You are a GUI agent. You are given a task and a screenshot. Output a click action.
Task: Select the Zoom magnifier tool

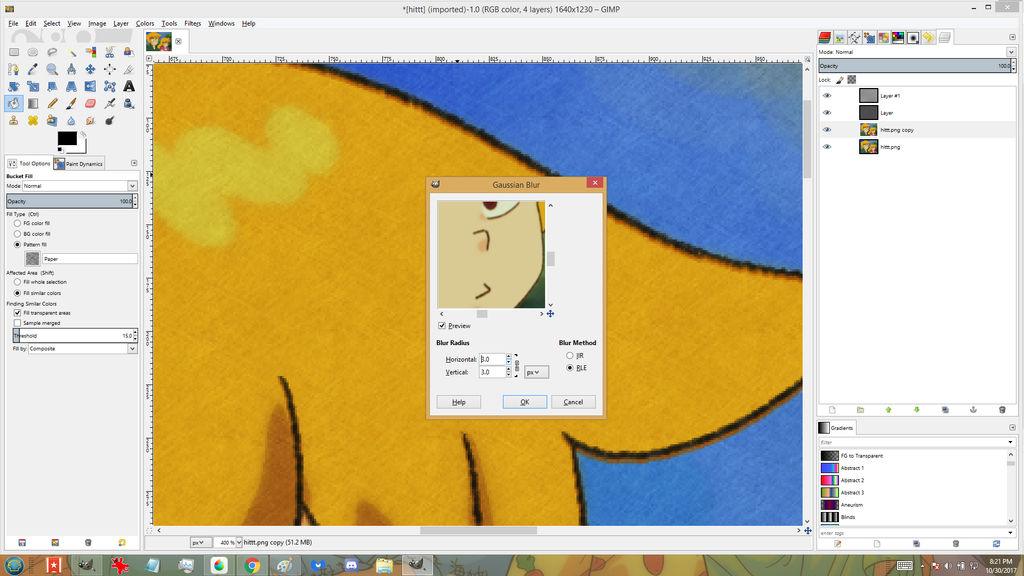click(52, 69)
